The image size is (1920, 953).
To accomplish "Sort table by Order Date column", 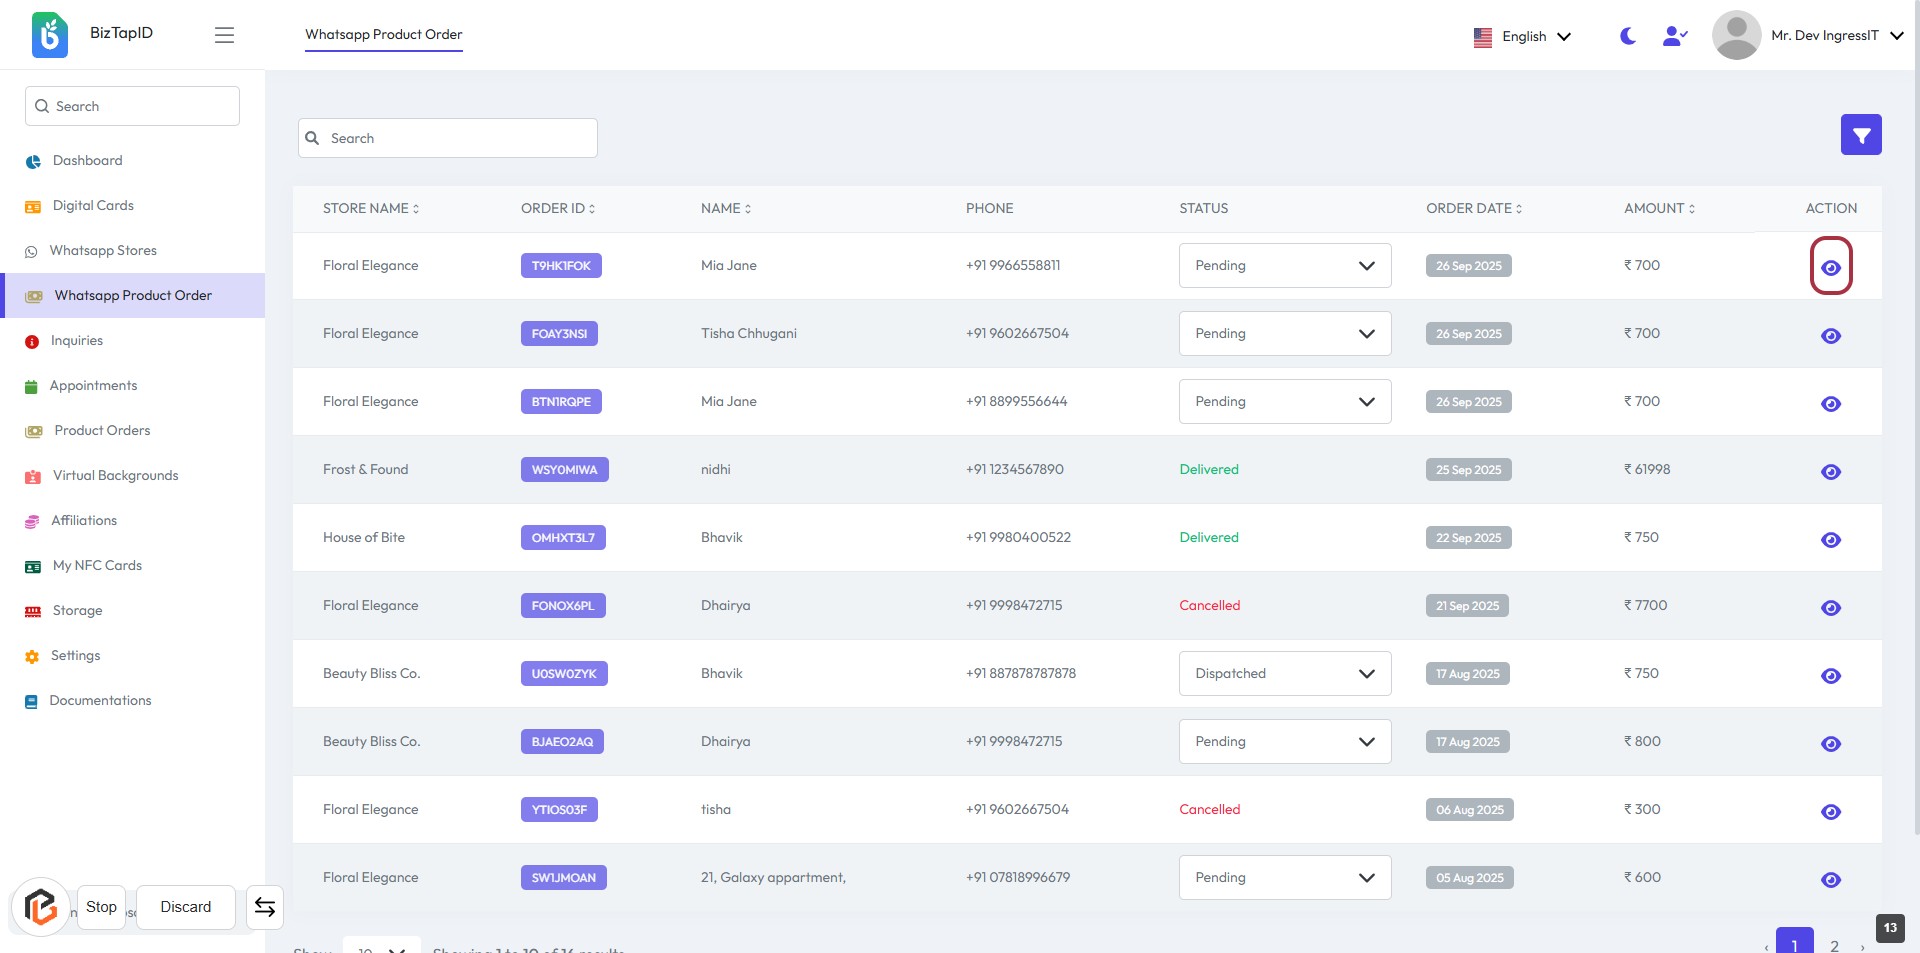I will coord(1473,209).
